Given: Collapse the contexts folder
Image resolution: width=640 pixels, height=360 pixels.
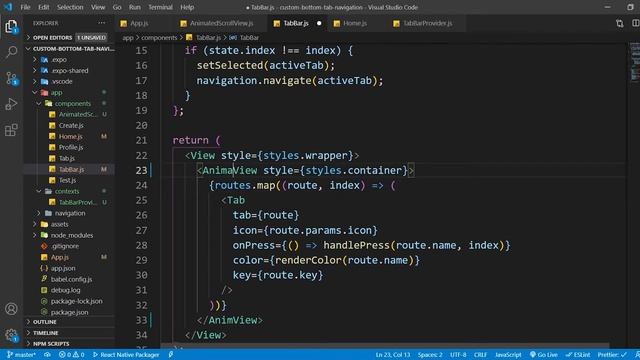Looking at the screenshot, I should click(69, 191).
